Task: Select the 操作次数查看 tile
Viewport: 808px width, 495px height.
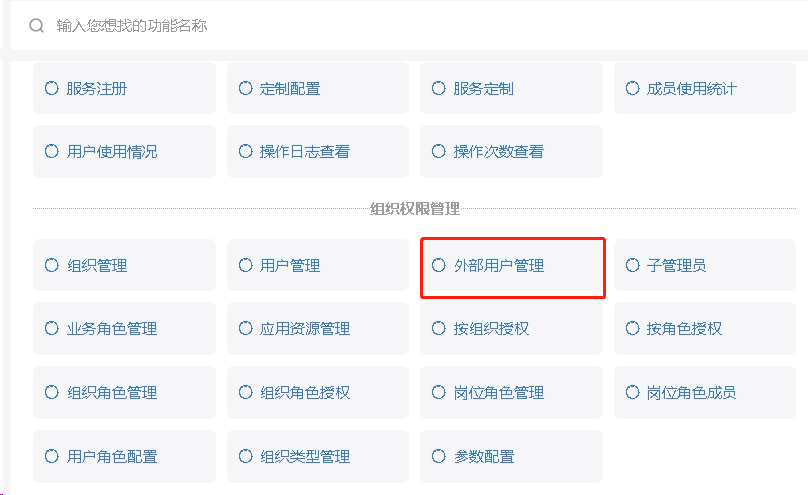Action: tap(511, 151)
